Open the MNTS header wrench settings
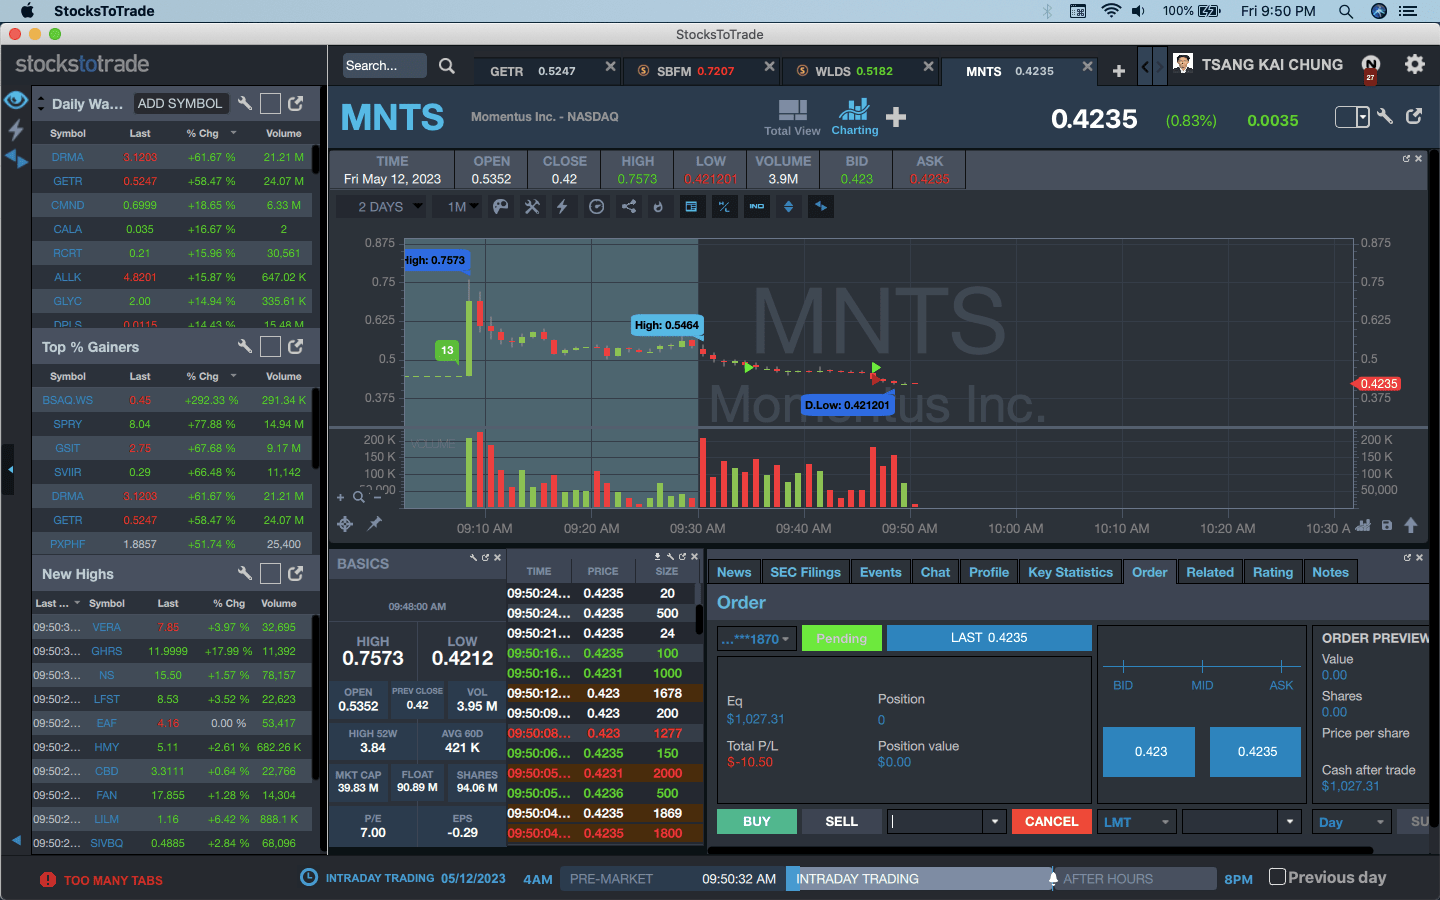 coord(1385,116)
